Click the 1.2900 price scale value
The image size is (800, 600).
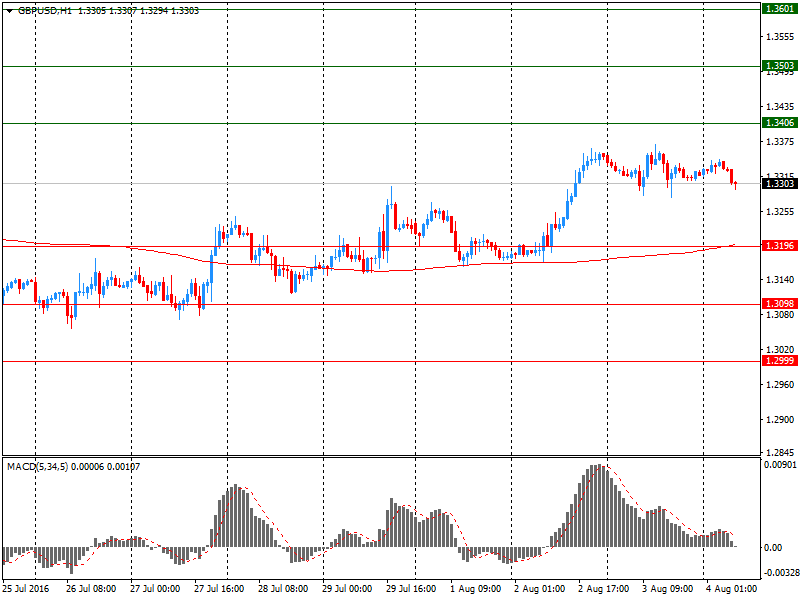pyautogui.click(x=780, y=419)
